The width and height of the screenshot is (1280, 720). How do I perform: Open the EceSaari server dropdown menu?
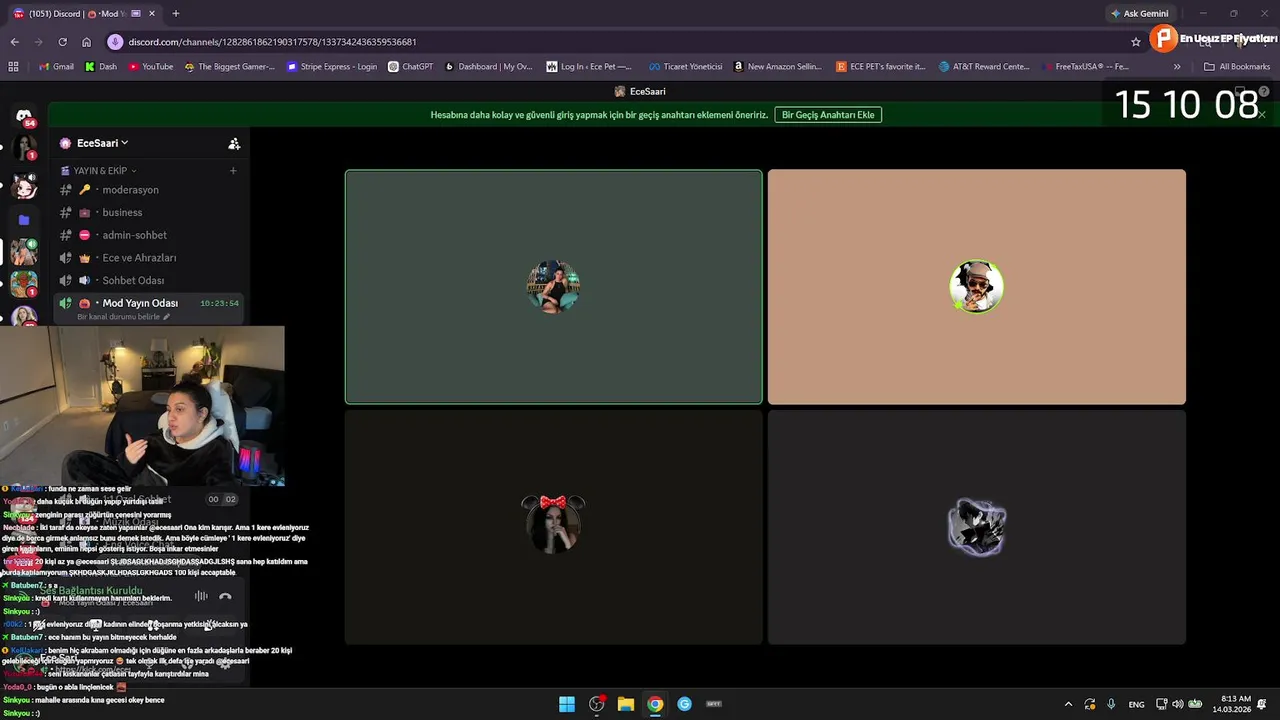tap(102, 143)
